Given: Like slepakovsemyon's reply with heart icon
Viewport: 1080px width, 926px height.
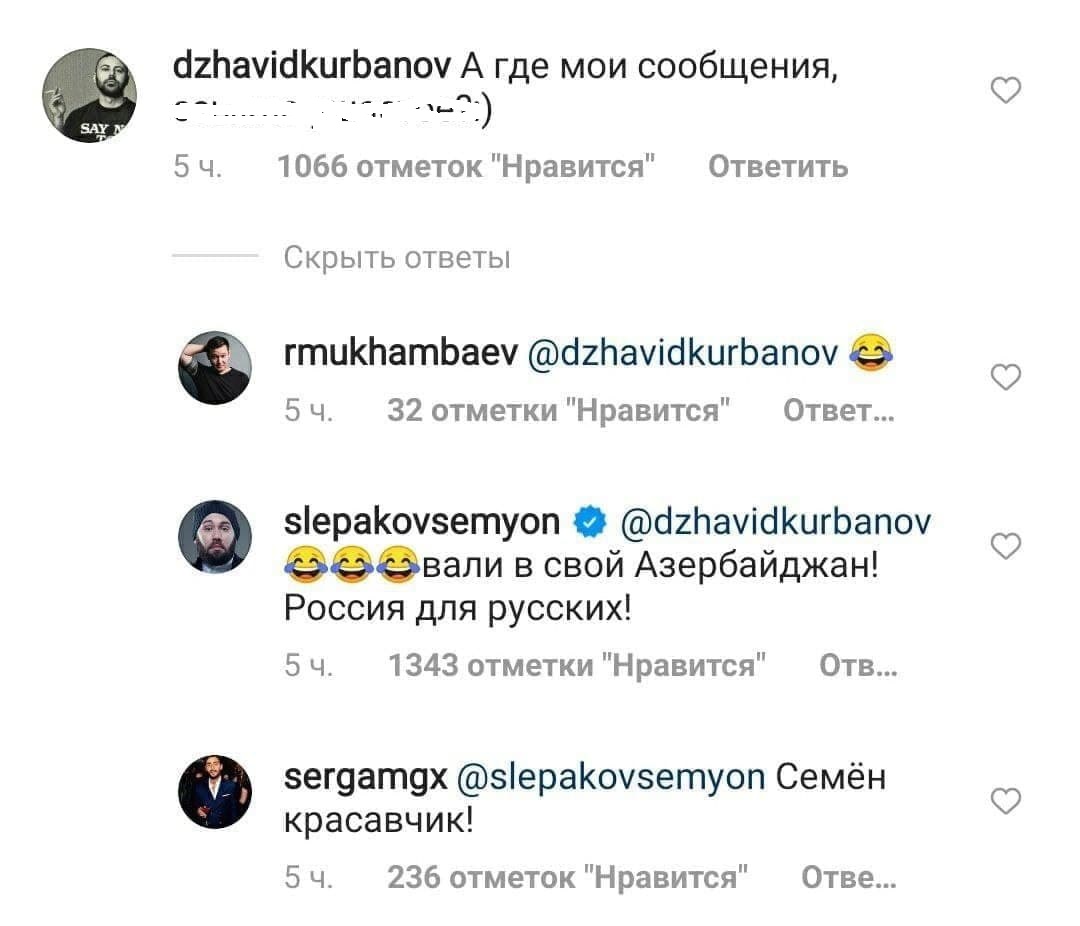Looking at the screenshot, I should pos(1006,546).
